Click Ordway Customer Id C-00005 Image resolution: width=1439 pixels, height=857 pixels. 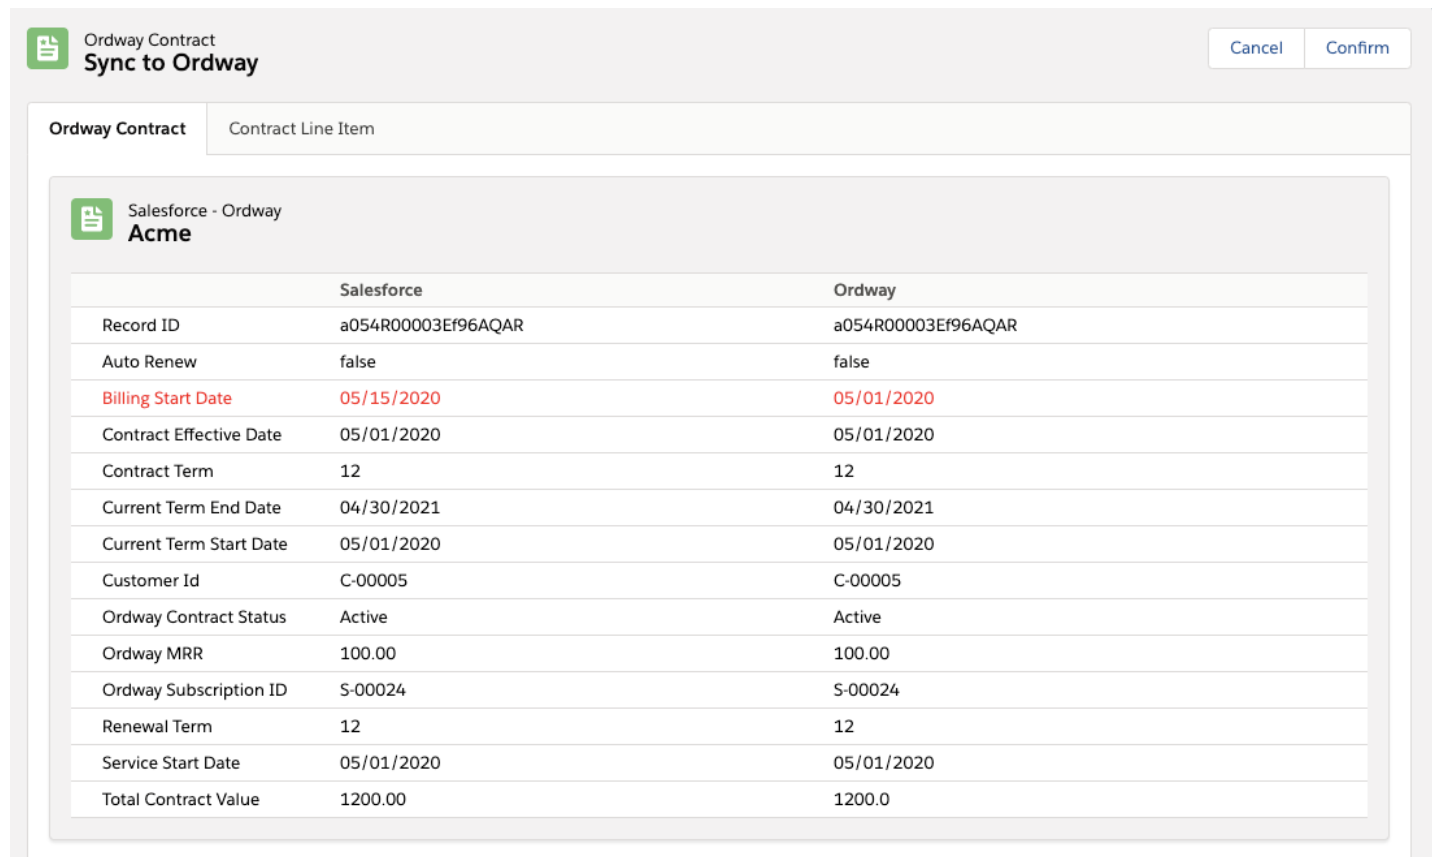867,581
